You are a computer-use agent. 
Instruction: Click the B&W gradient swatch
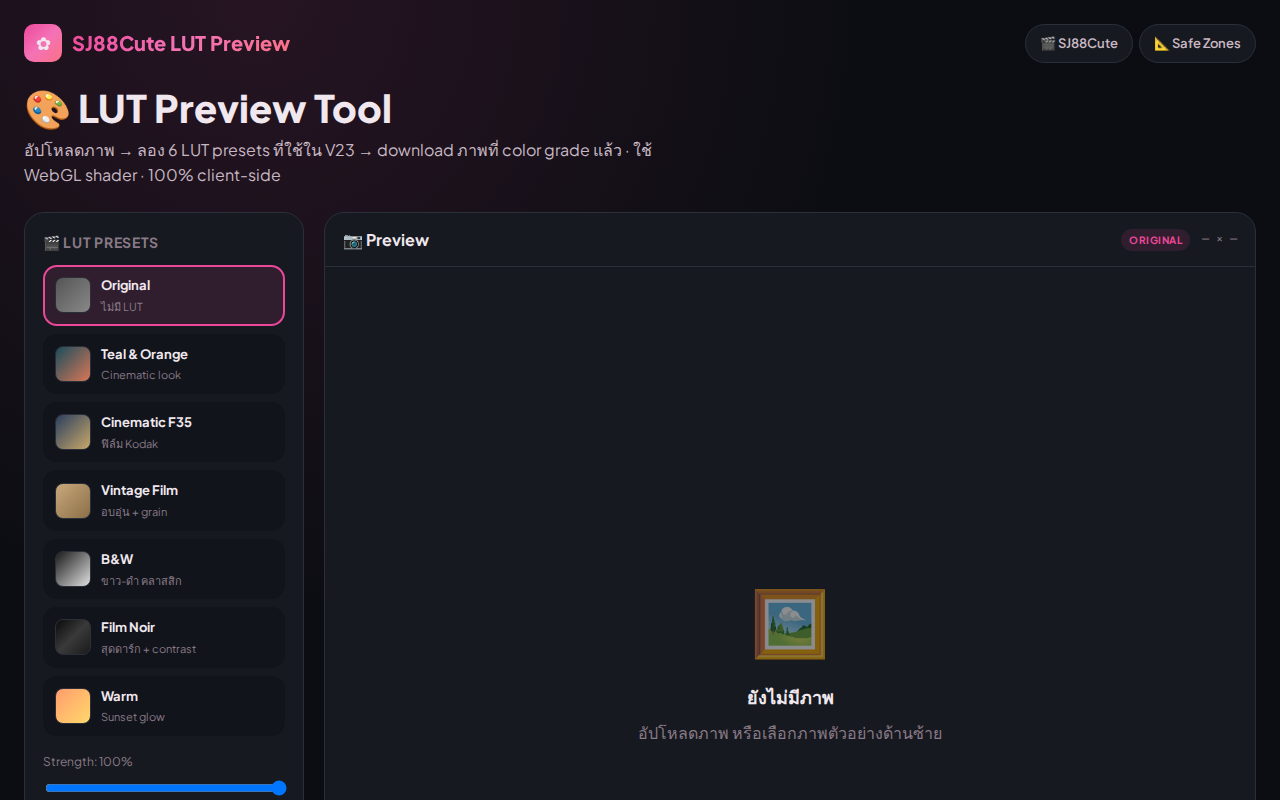coord(73,569)
